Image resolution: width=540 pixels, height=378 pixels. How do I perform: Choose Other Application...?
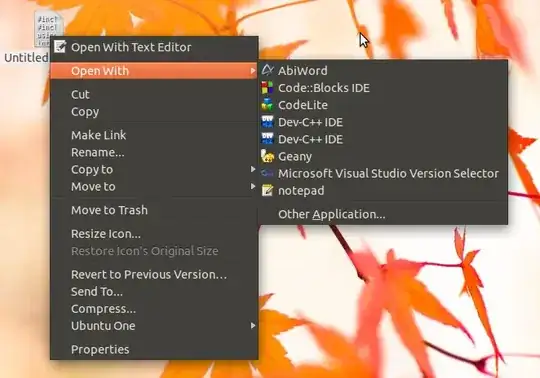pos(384,214)
